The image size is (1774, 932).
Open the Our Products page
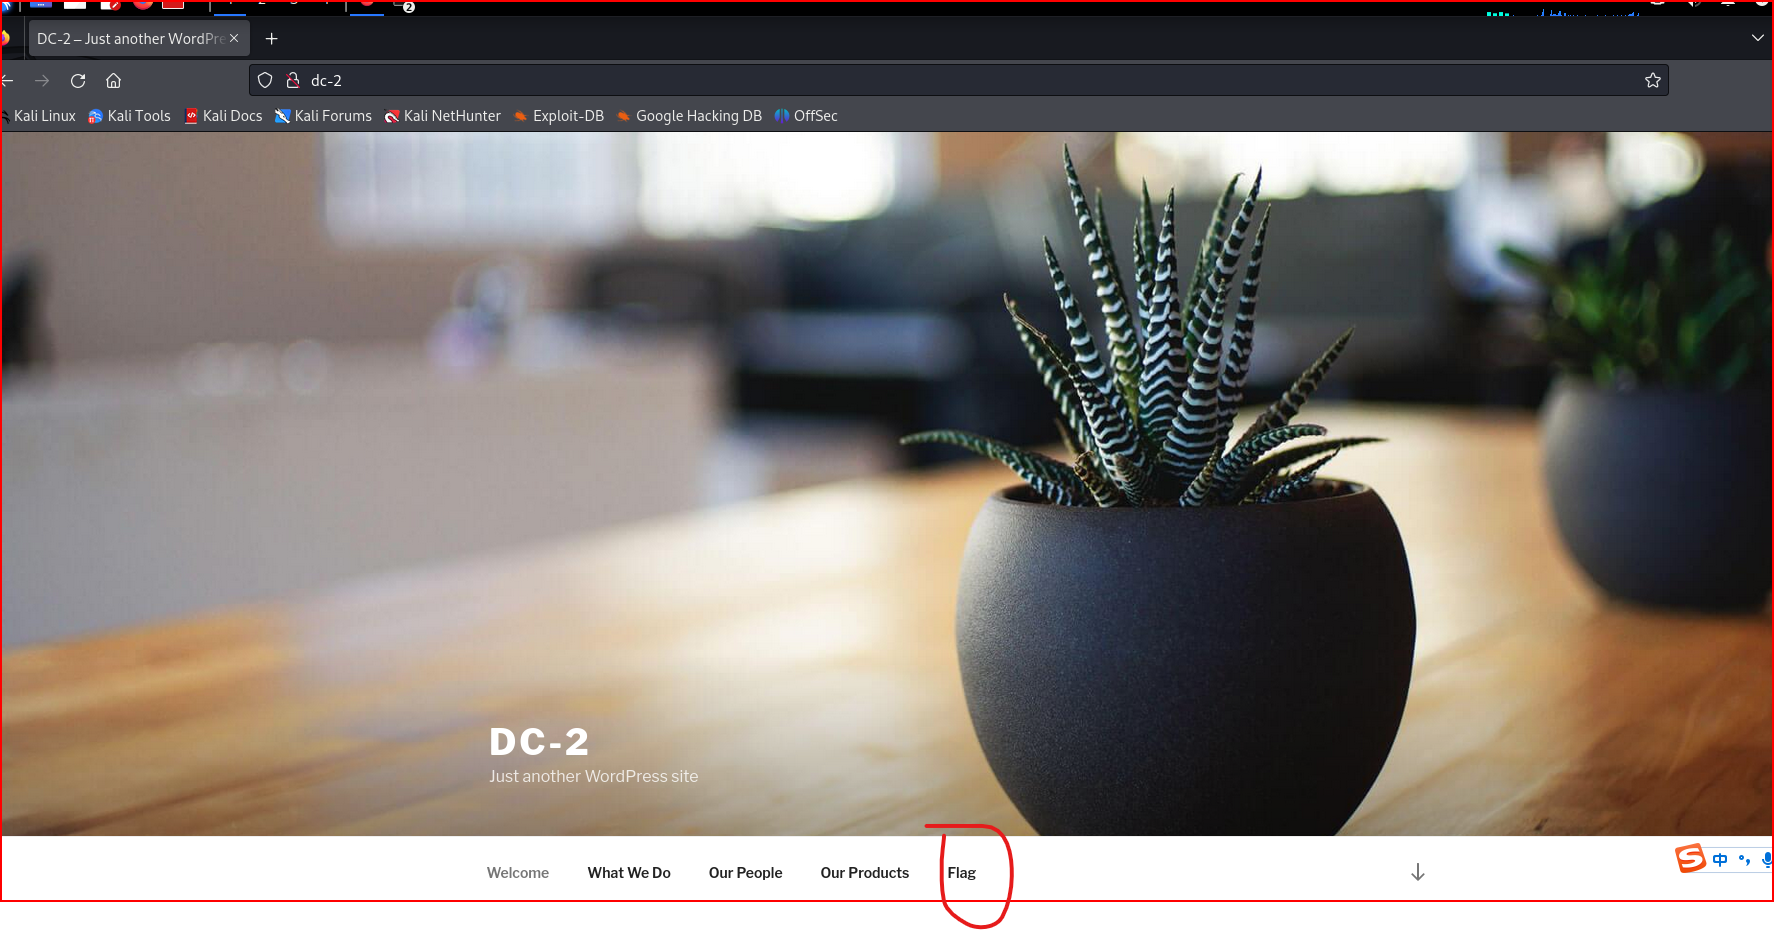(x=865, y=873)
